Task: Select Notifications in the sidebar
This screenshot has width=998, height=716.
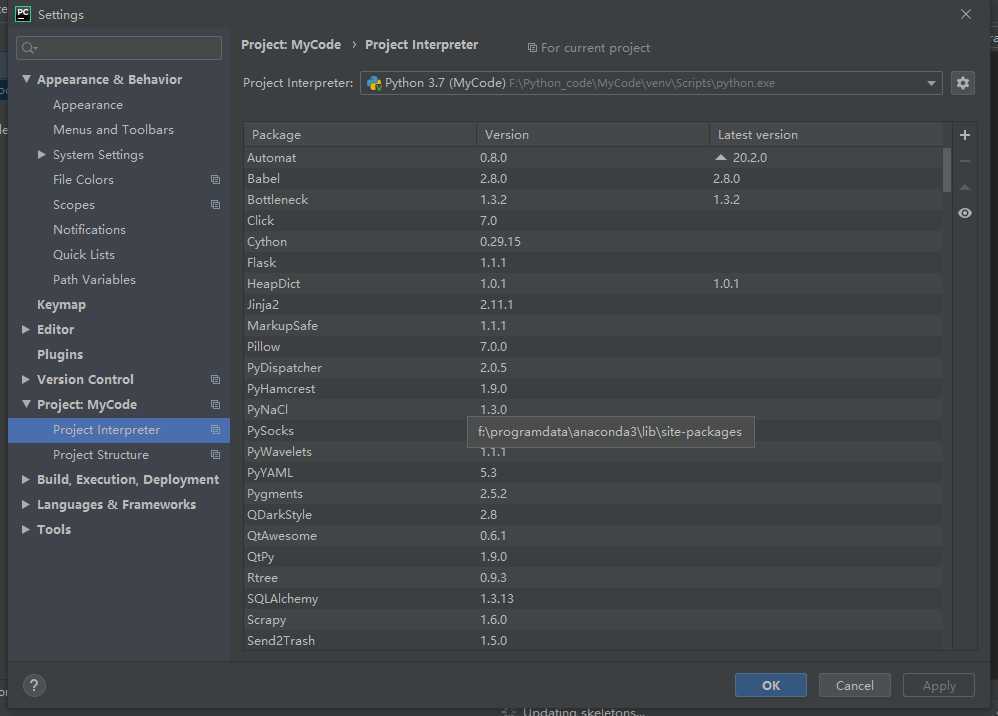Action: (89, 230)
